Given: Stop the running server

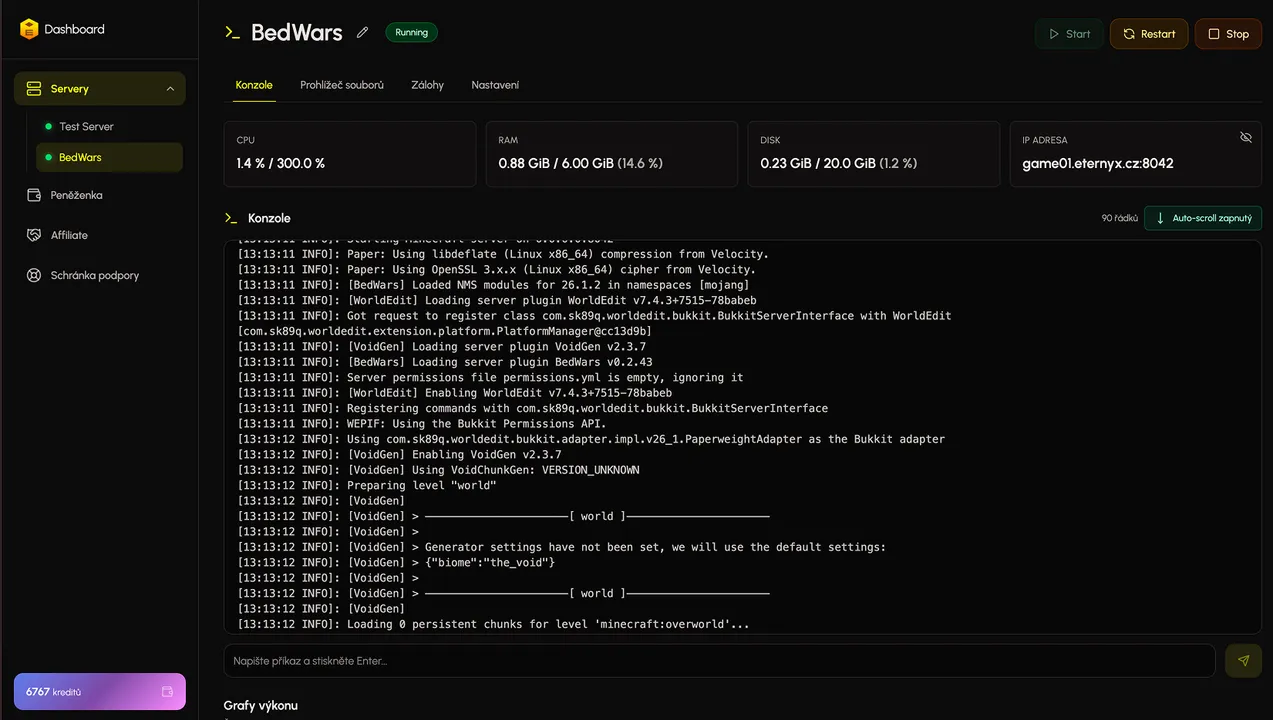Looking at the screenshot, I should (x=1228, y=34).
